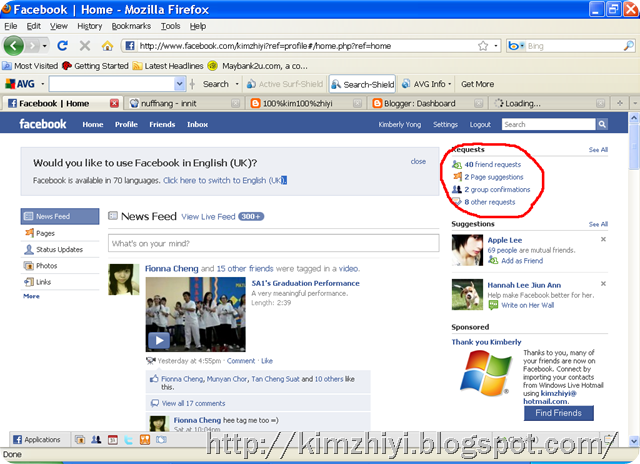Open Fionna Cheng's profile thumbnail in the feed
The height and width of the screenshot is (464, 640).
(x=124, y=279)
